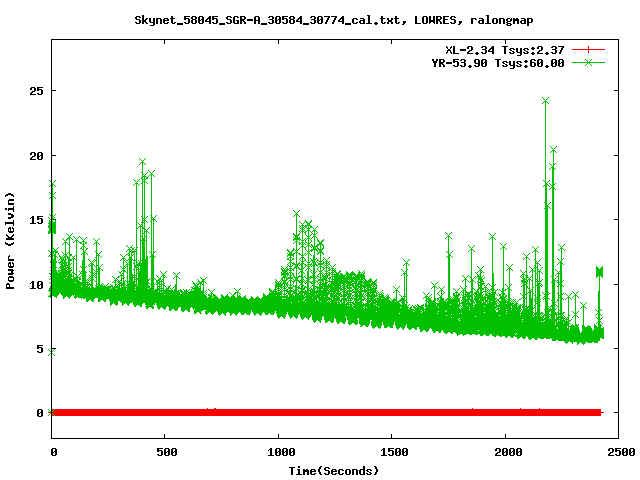Click the x-axis tick label 2500
The height and width of the screenshot is (480, 640).
point(621,452)
